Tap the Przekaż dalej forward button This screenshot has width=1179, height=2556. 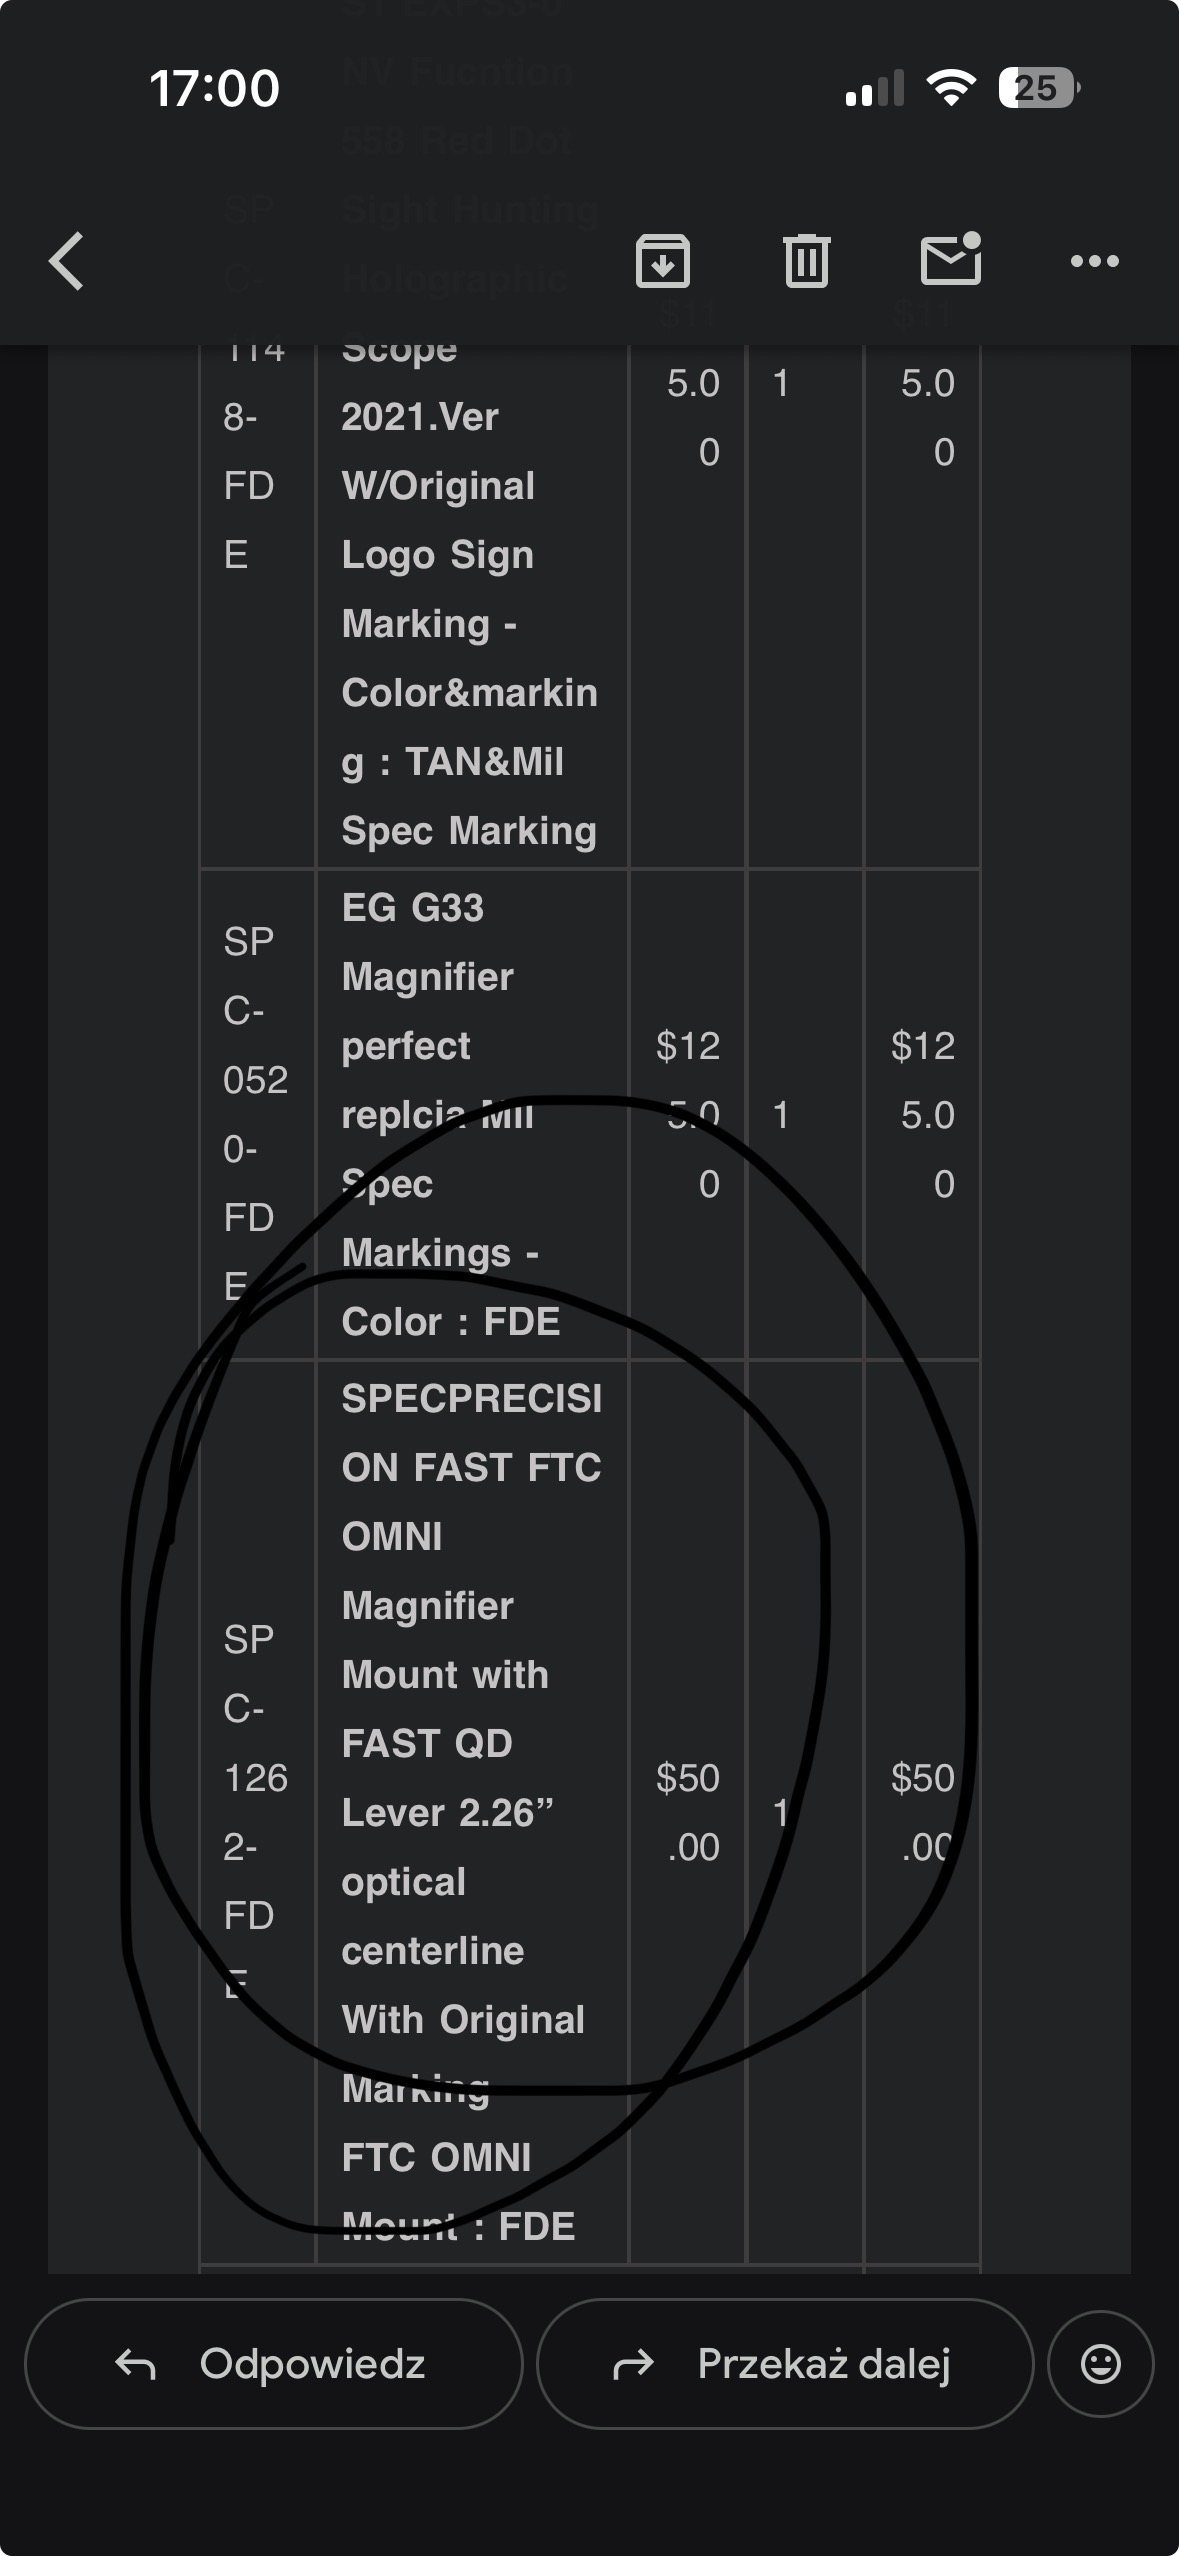[784, 2364]
